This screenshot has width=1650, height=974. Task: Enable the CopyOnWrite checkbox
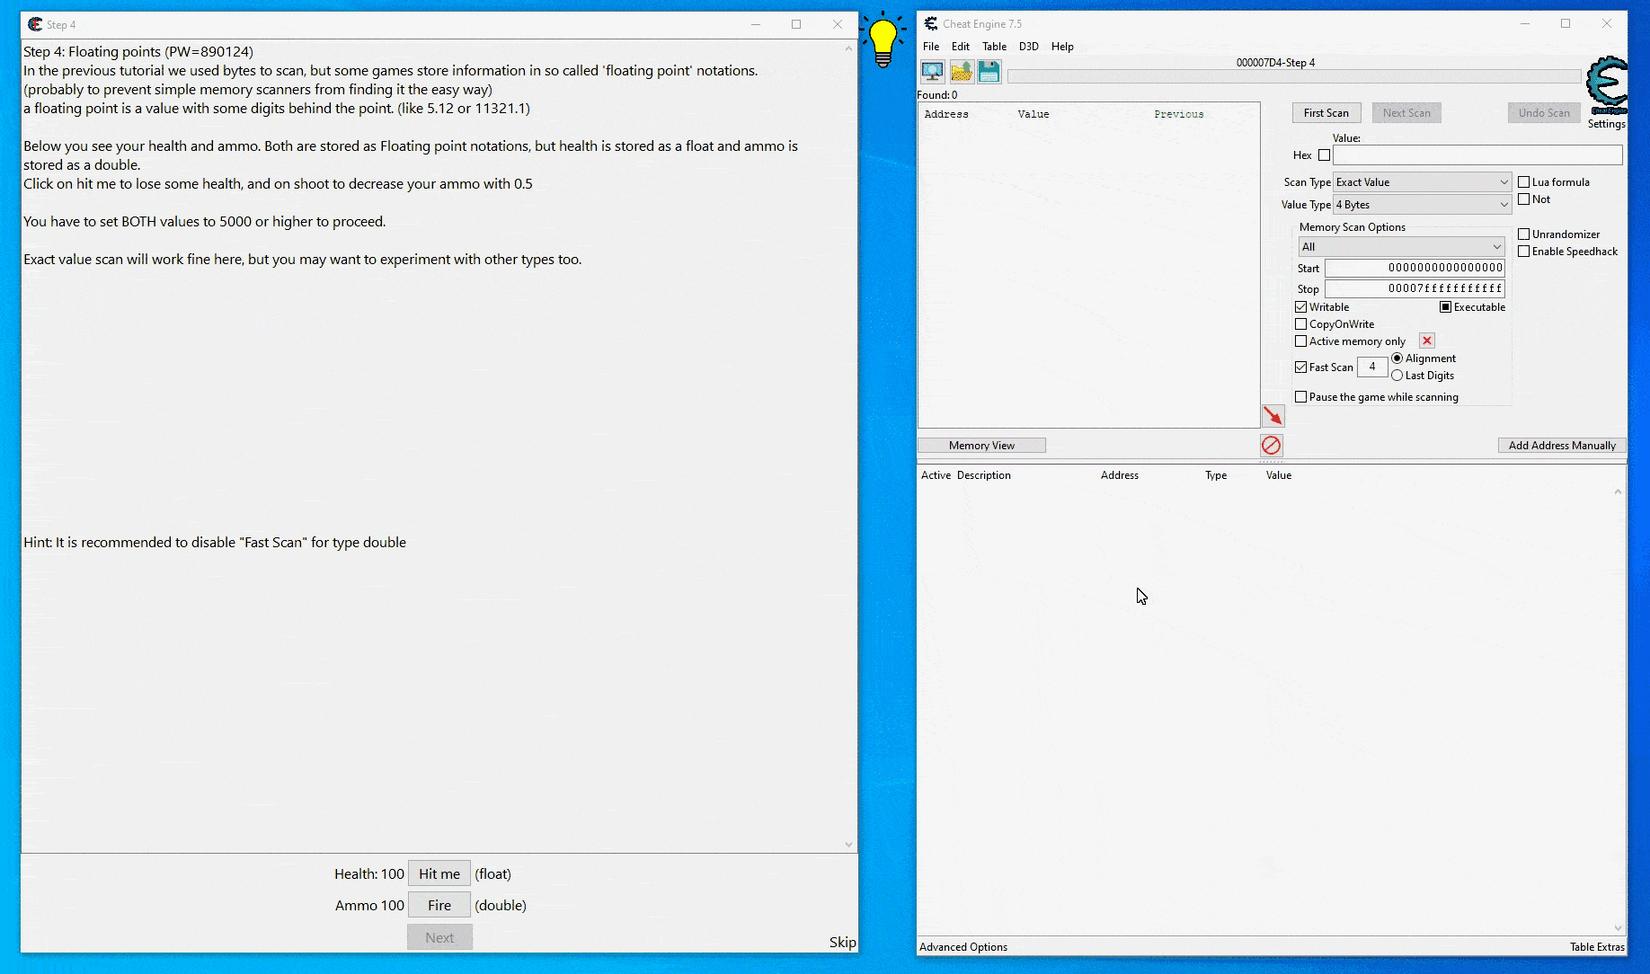coord(1301,324)
